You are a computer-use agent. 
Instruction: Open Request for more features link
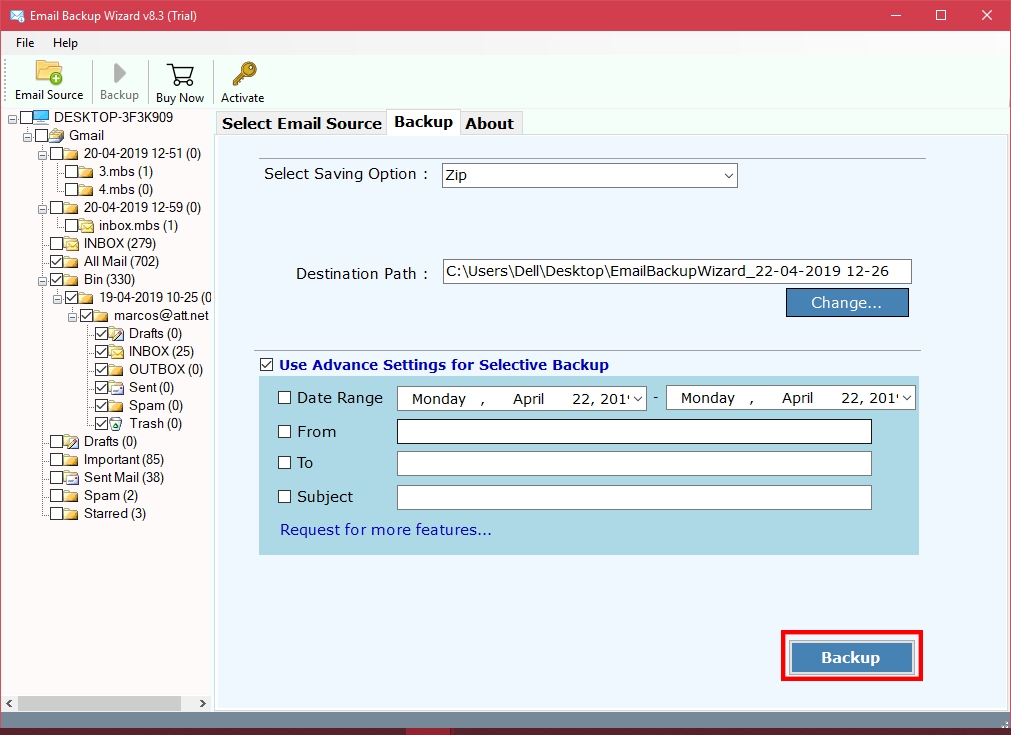386,530
